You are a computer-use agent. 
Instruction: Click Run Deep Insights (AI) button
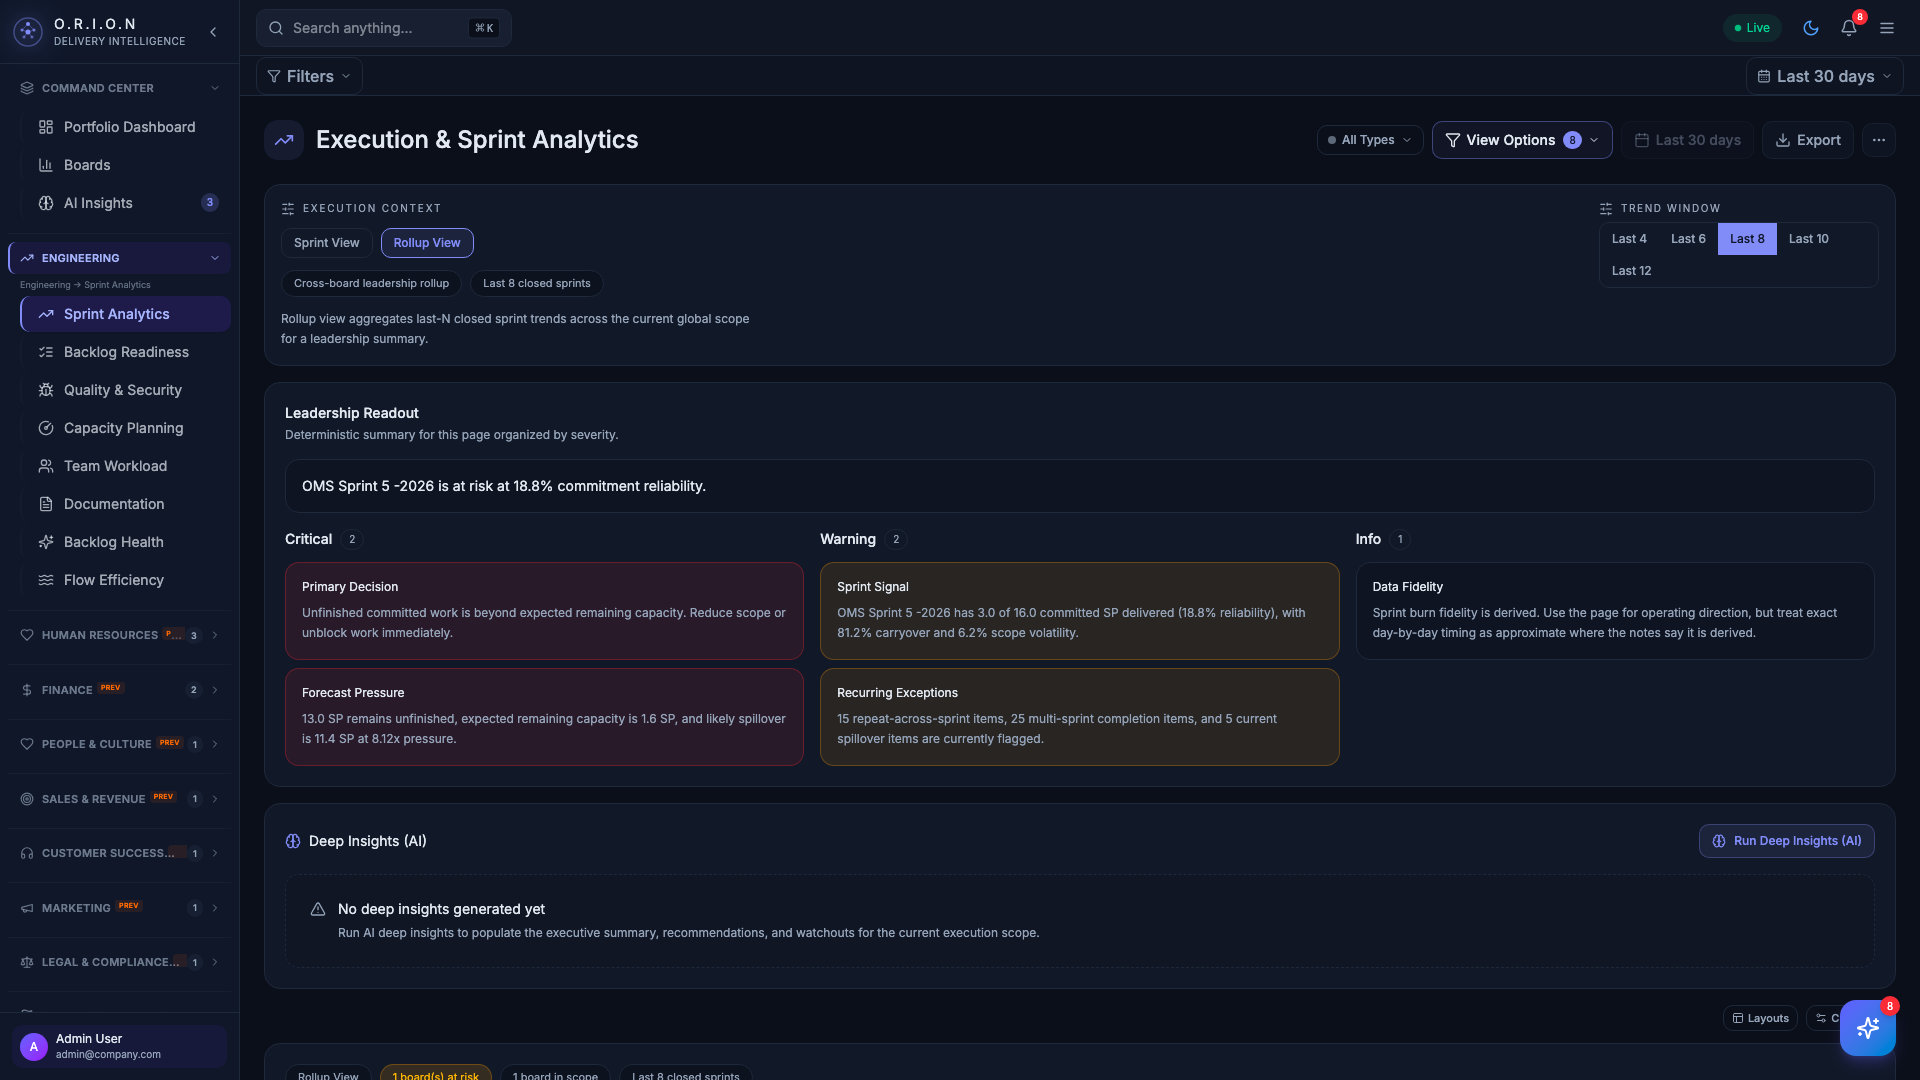1786,841
